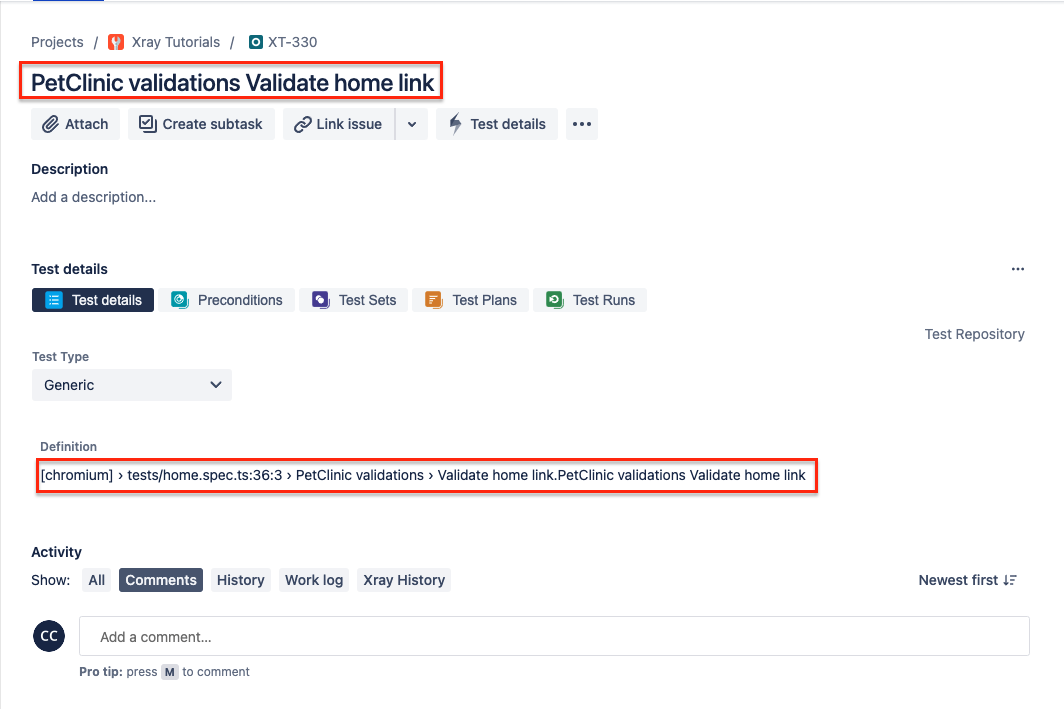The image size is (1064, 709).
Task: Open the Xray Tutorials breadcrumb link
Action: tap(176, 42)
